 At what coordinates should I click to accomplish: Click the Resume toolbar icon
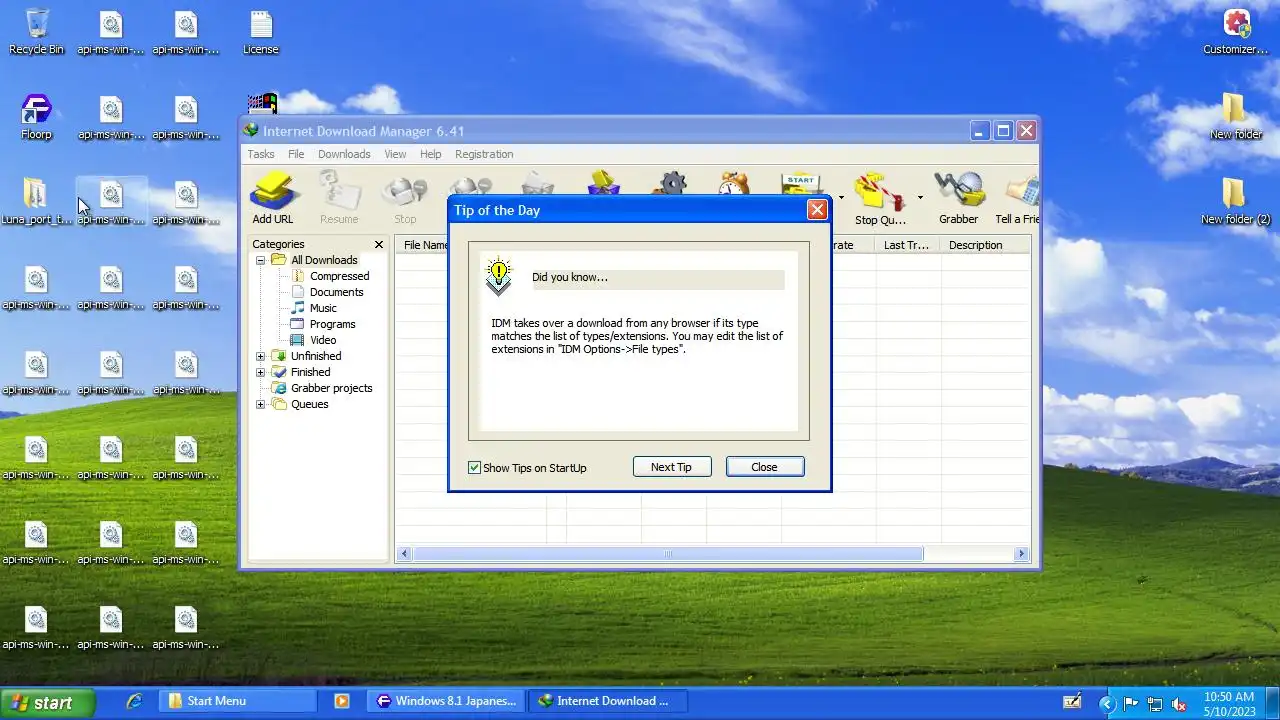click(x=339, y=198)
